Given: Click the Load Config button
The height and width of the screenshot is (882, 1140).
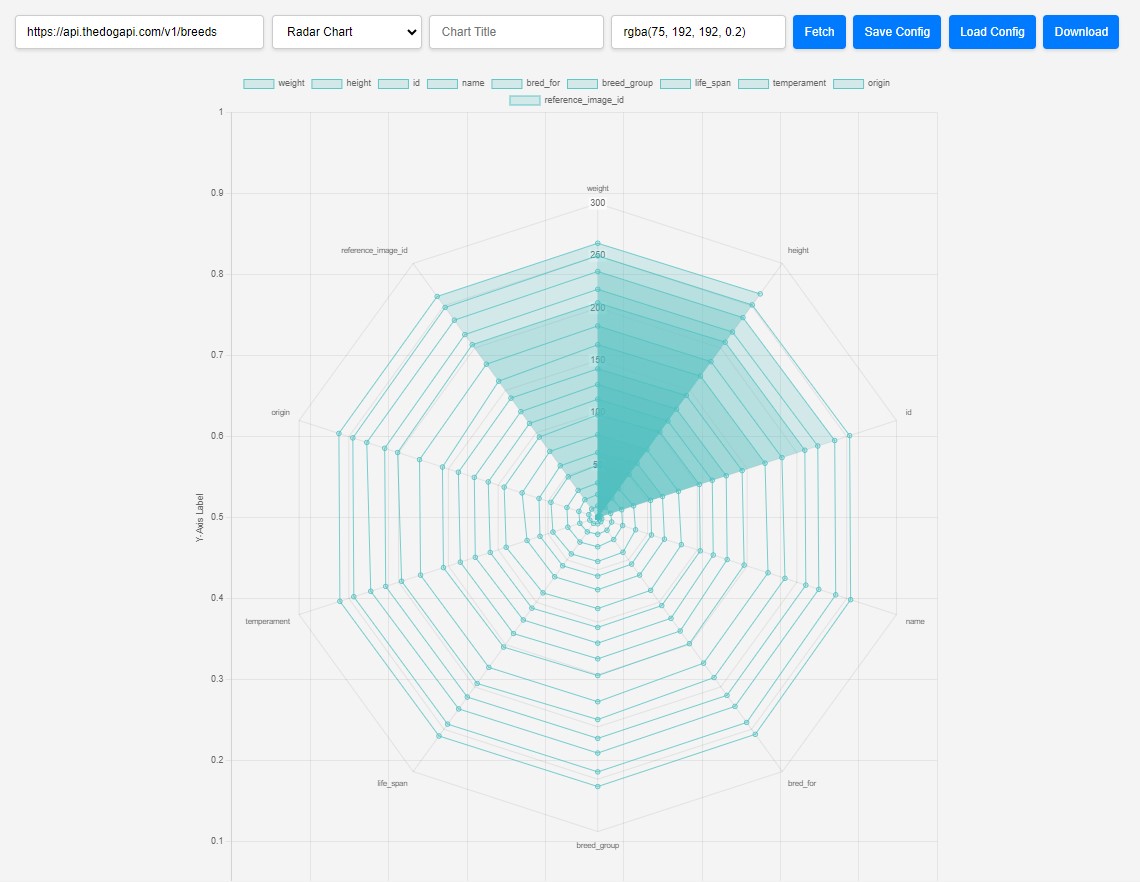Looking at the screenshot, I should tap(992, 32).
